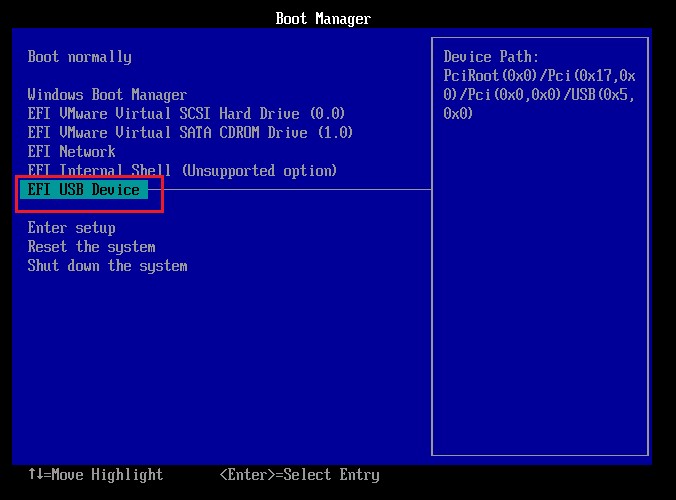
Task: Click the <Enter>=Select Entry hint
Action: point(299,475)
